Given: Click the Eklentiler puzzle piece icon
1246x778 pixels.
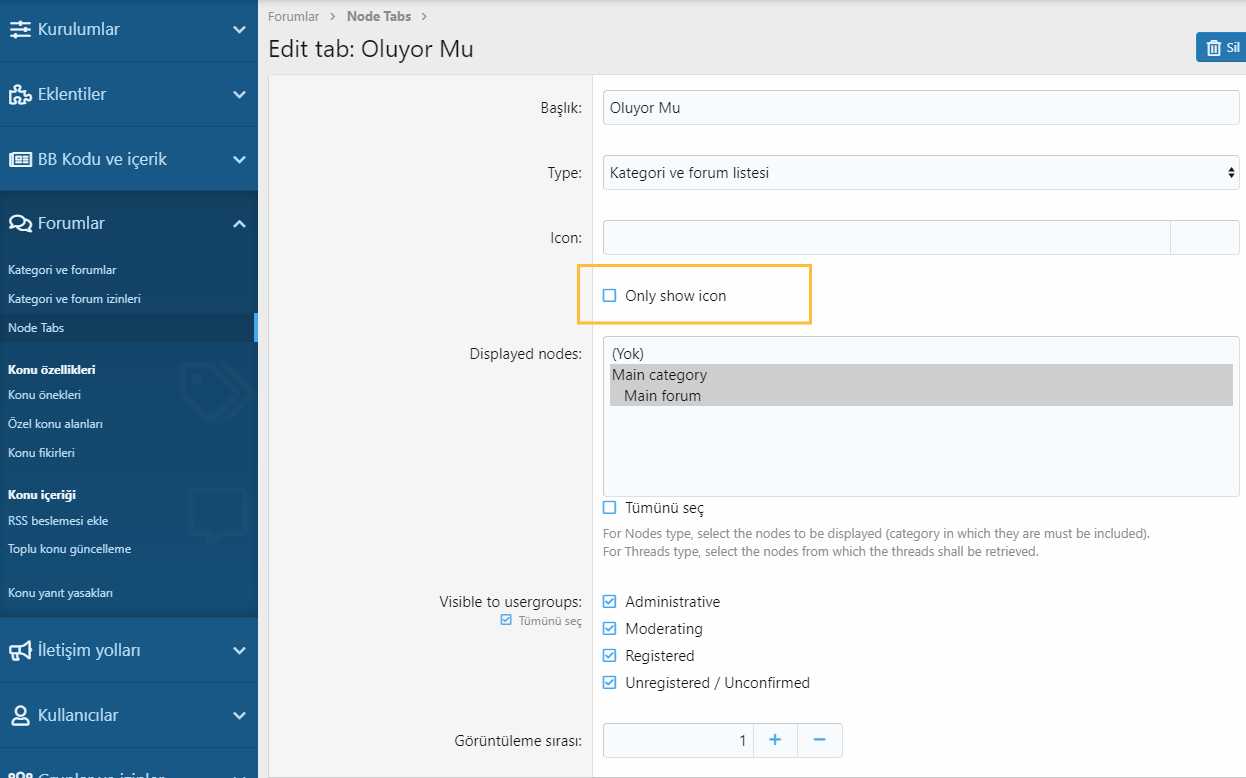Looking at the screenshot, I should [20, 95].
